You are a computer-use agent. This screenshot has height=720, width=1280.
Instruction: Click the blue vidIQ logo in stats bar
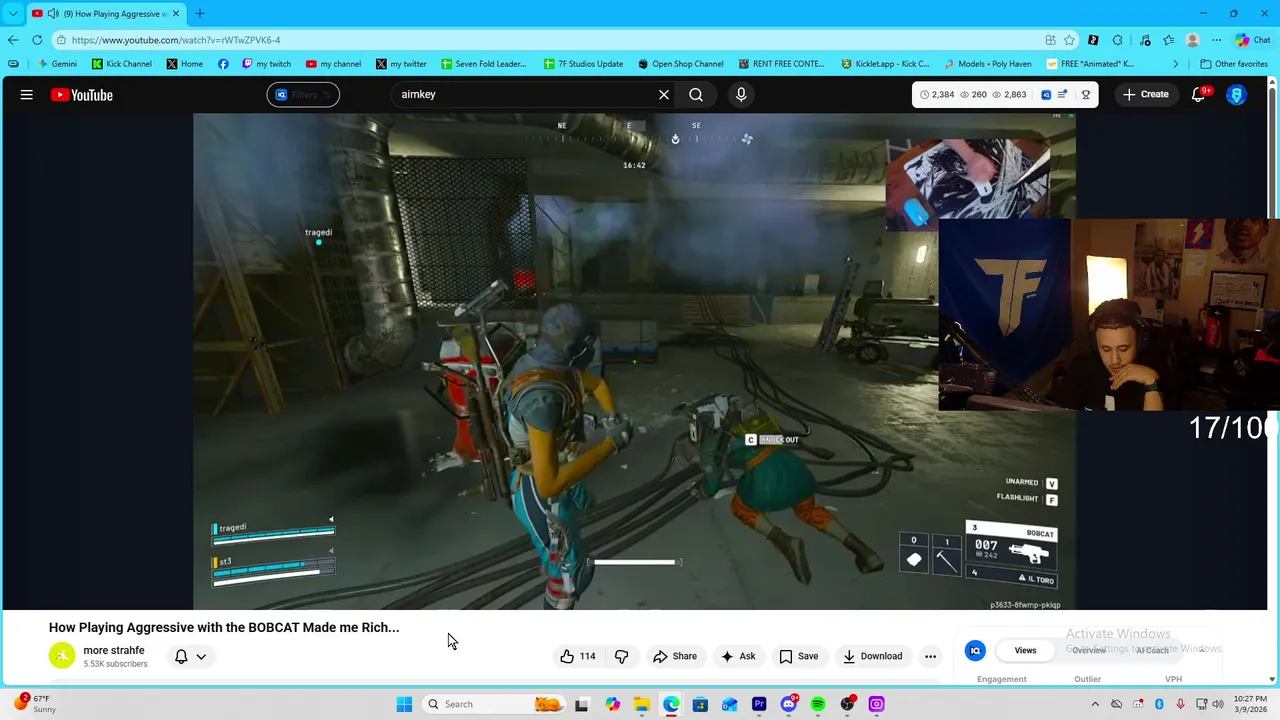click(x=1046, y=95)
